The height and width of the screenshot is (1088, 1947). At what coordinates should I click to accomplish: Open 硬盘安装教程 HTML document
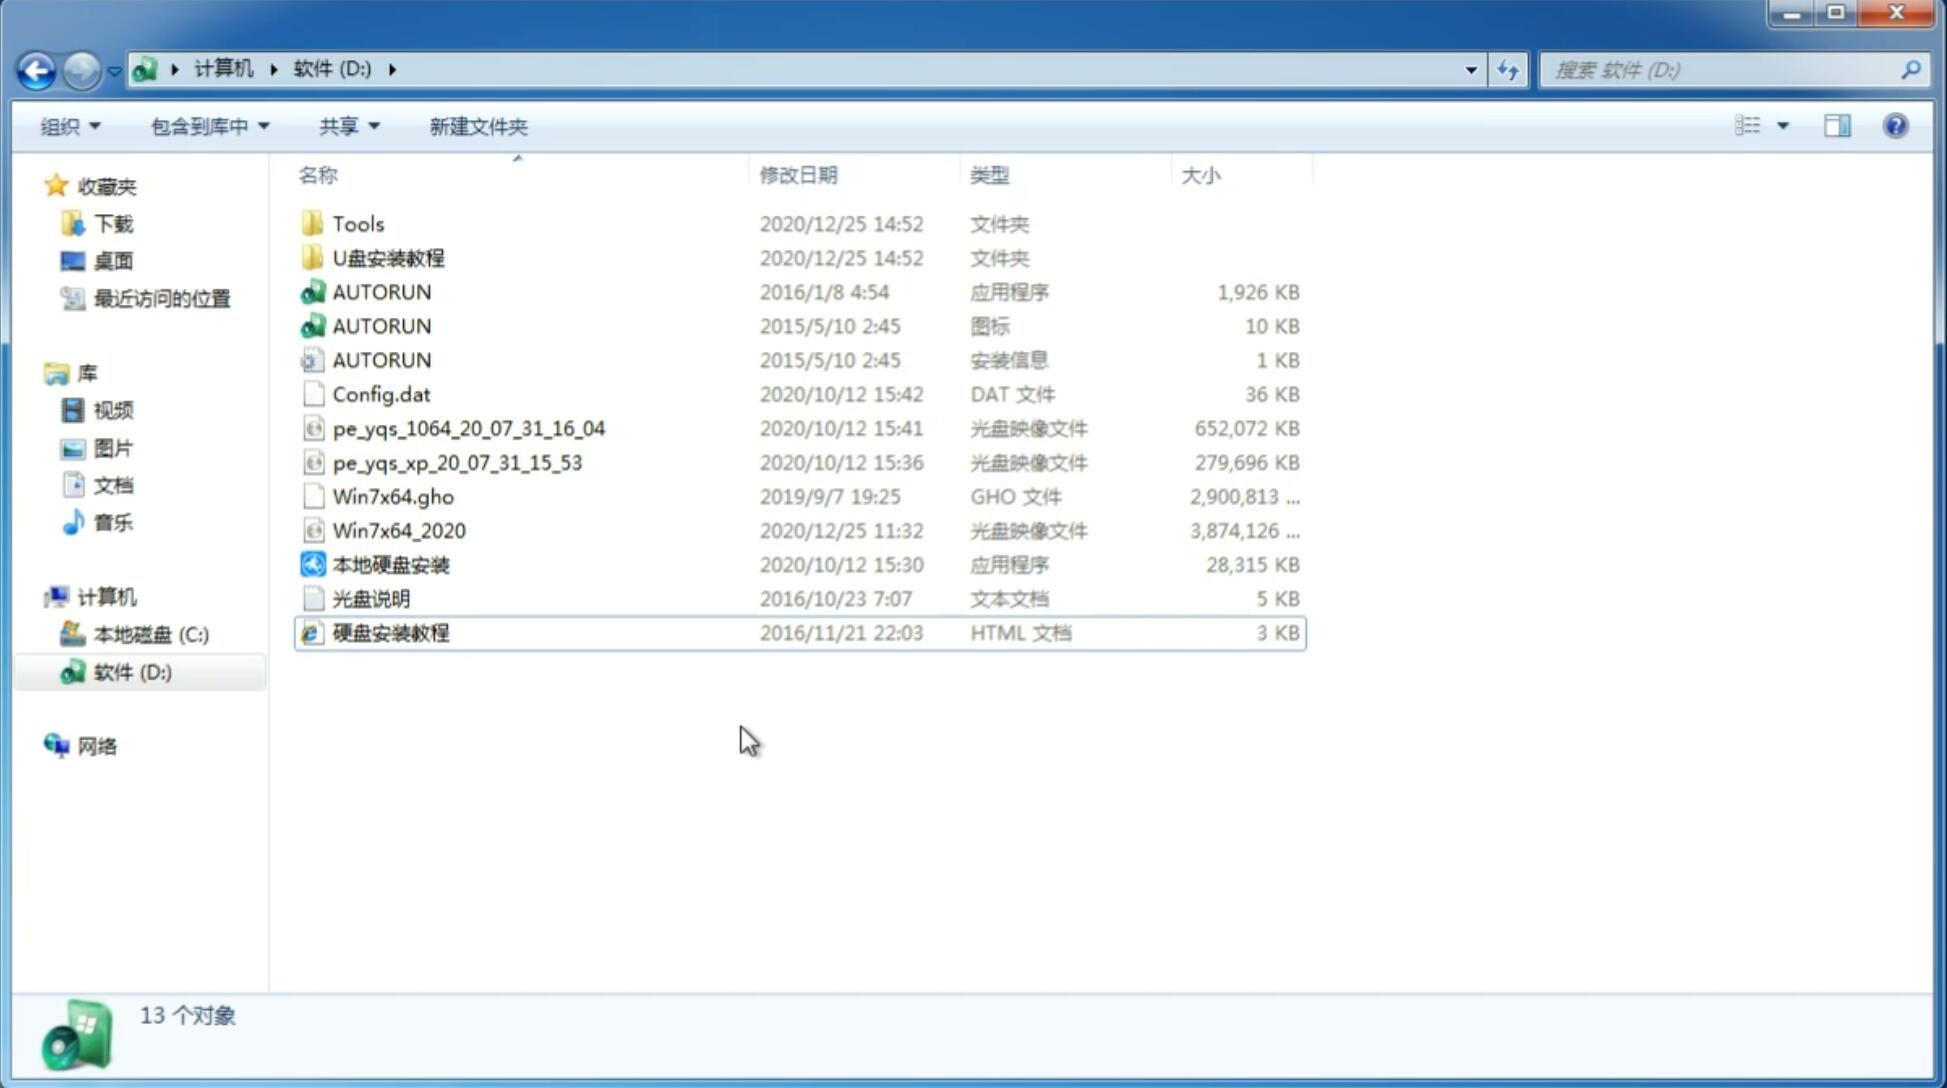click(390, 632)
